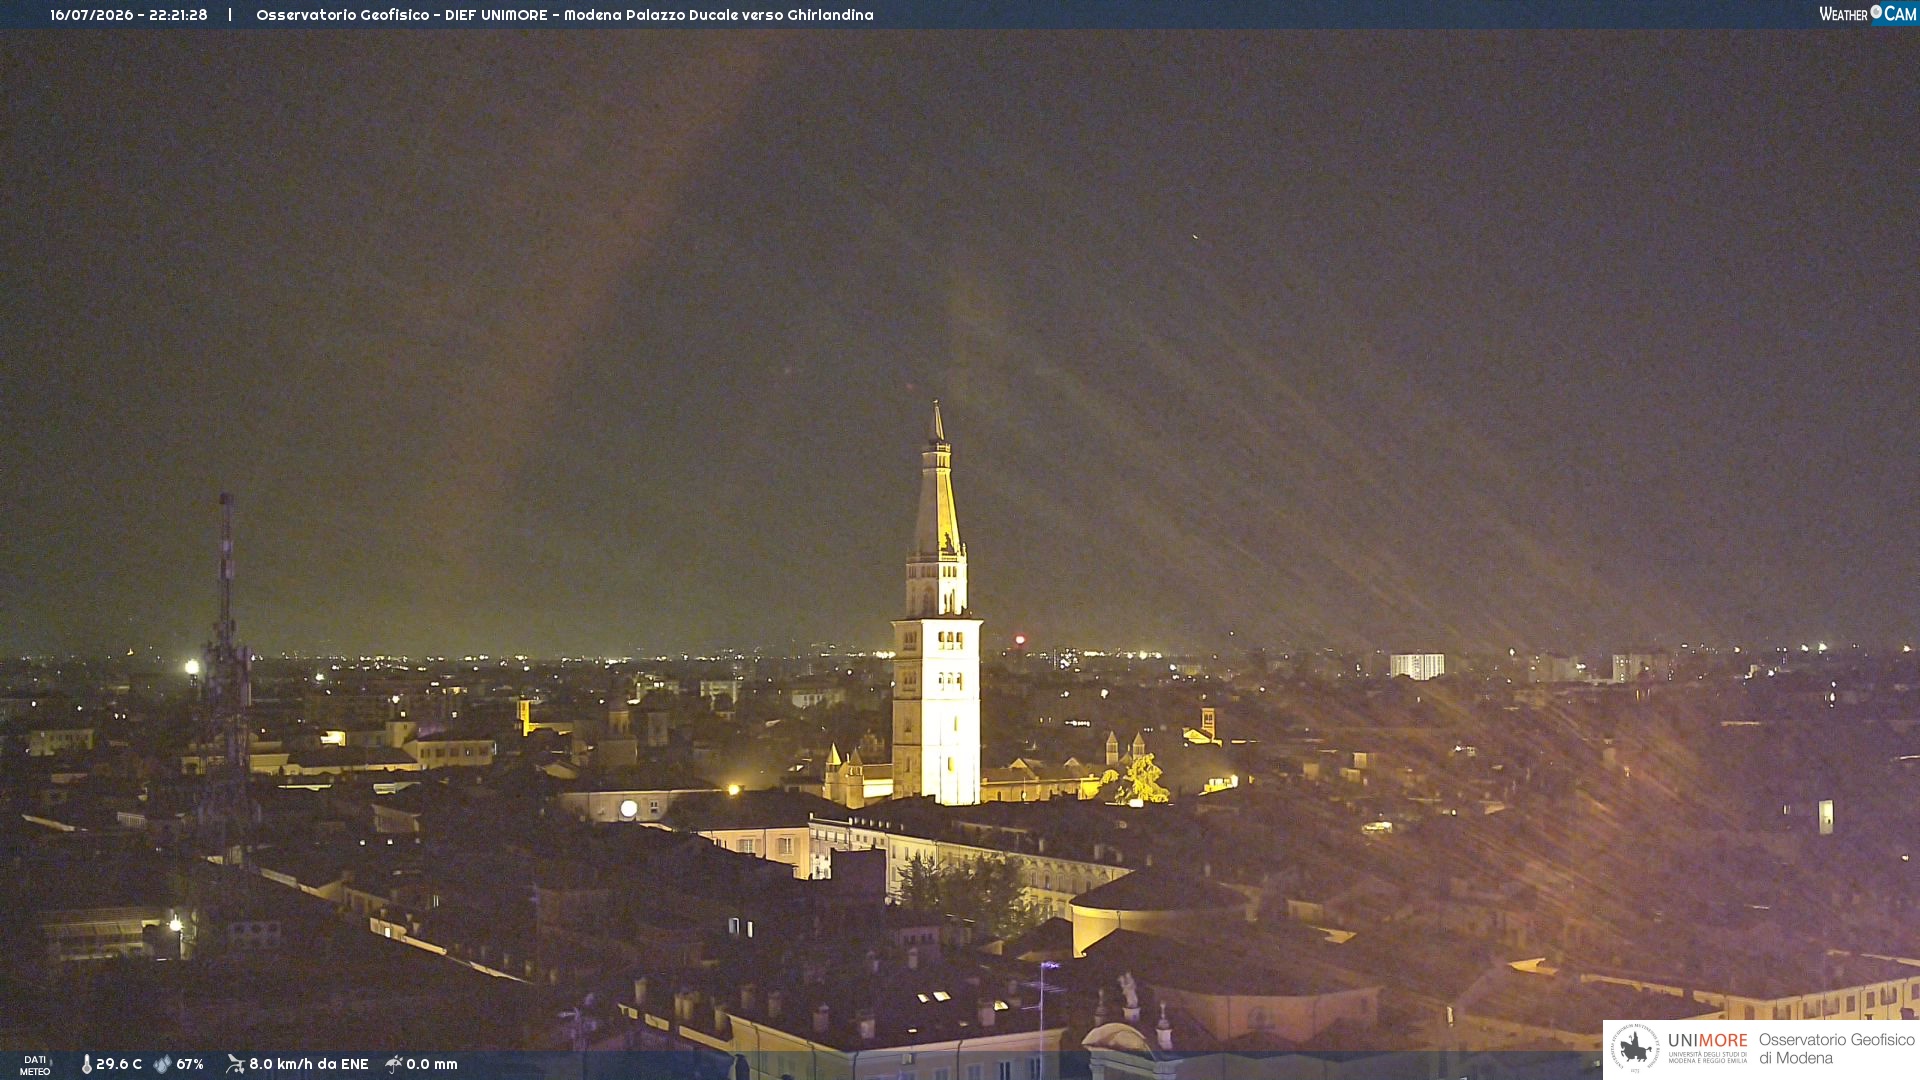Click the UNIMORE wordmark text
Viewport: 1920px width, 1080px height.
click(1708, 1041)
